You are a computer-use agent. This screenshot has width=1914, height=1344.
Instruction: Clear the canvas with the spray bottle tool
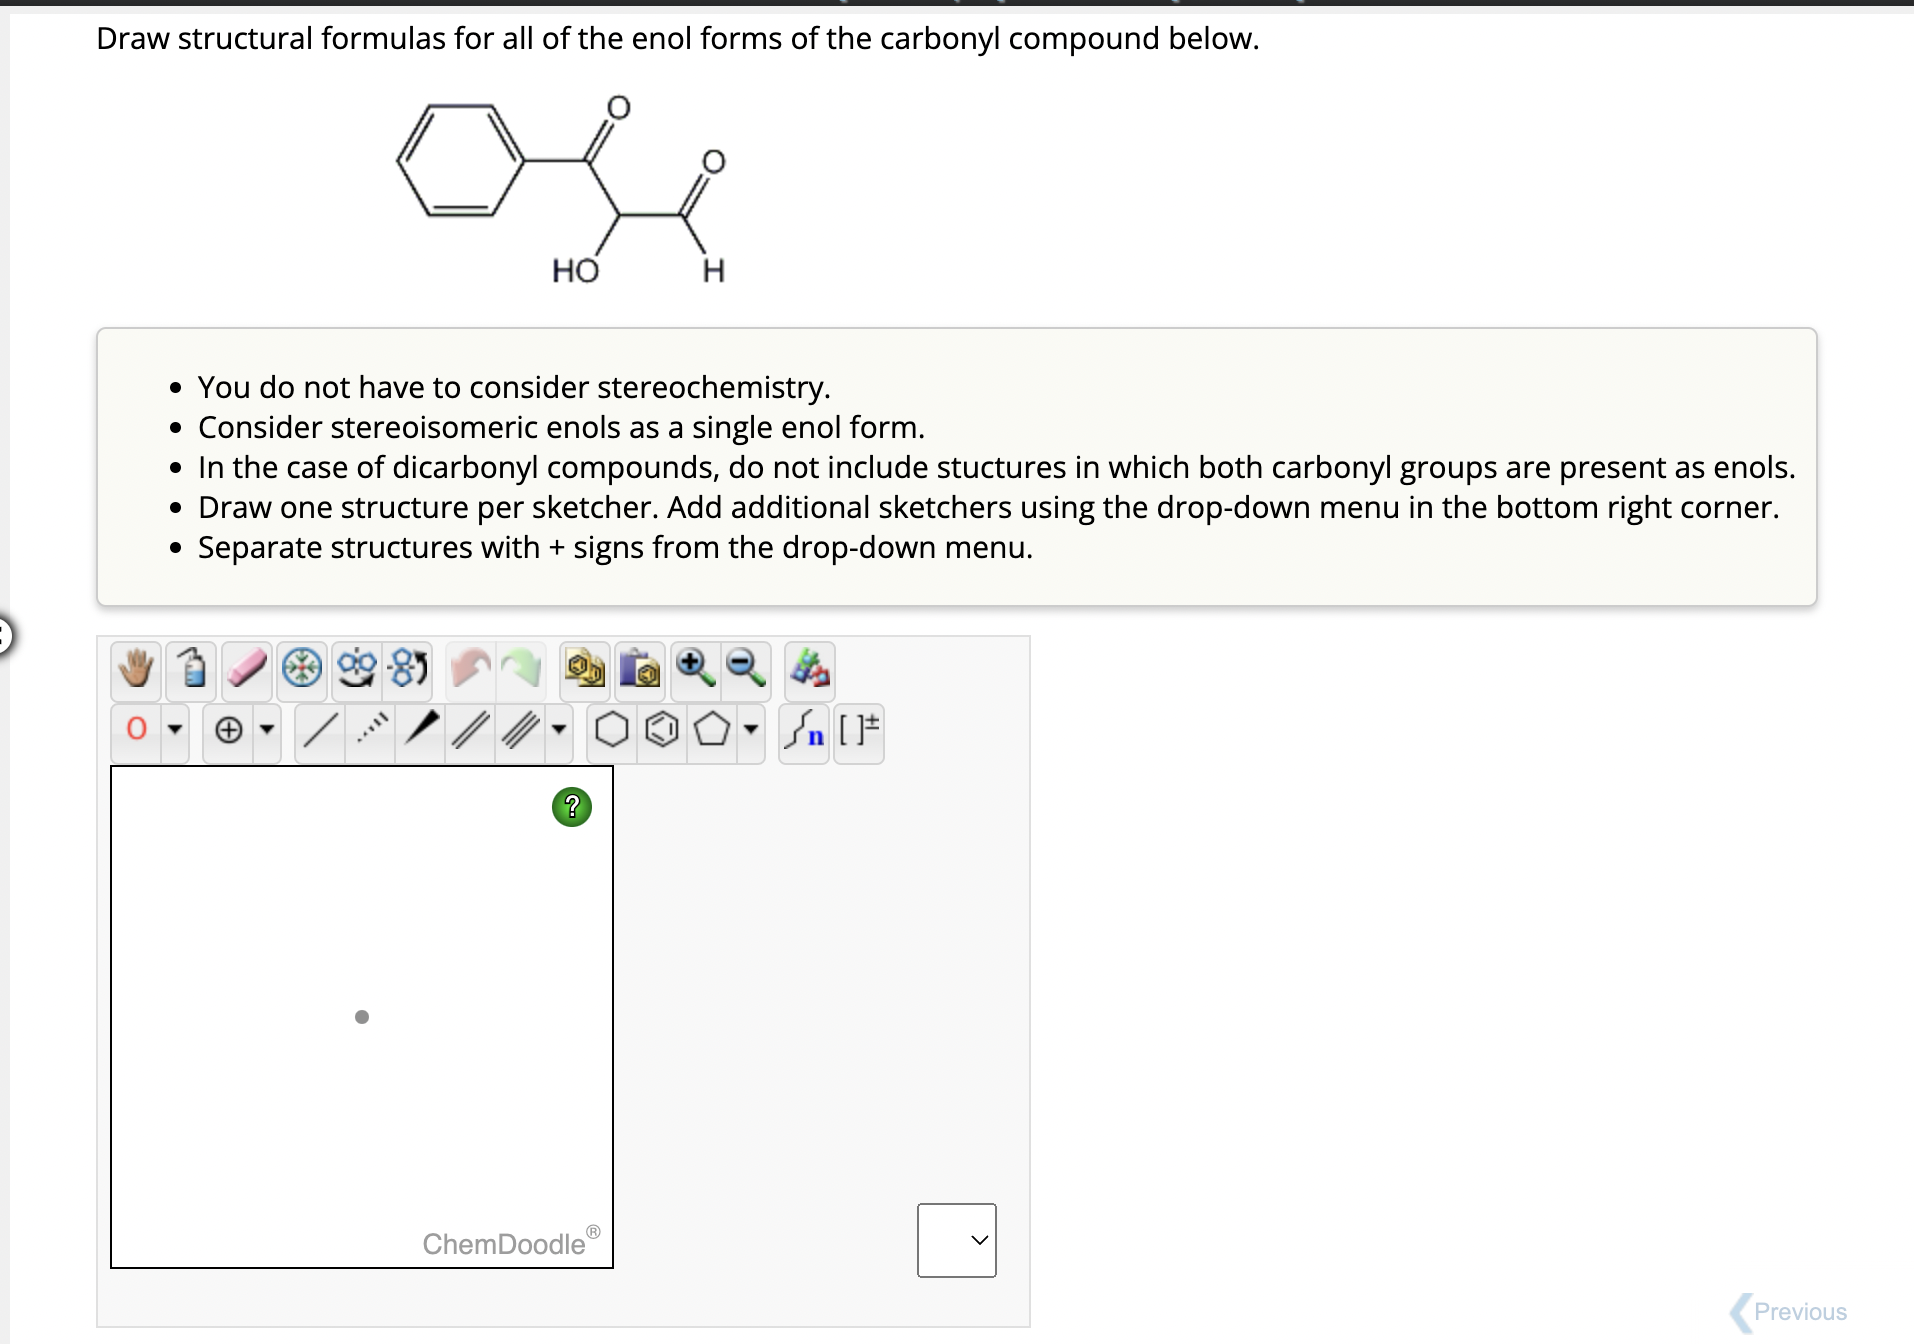(191, 670)
